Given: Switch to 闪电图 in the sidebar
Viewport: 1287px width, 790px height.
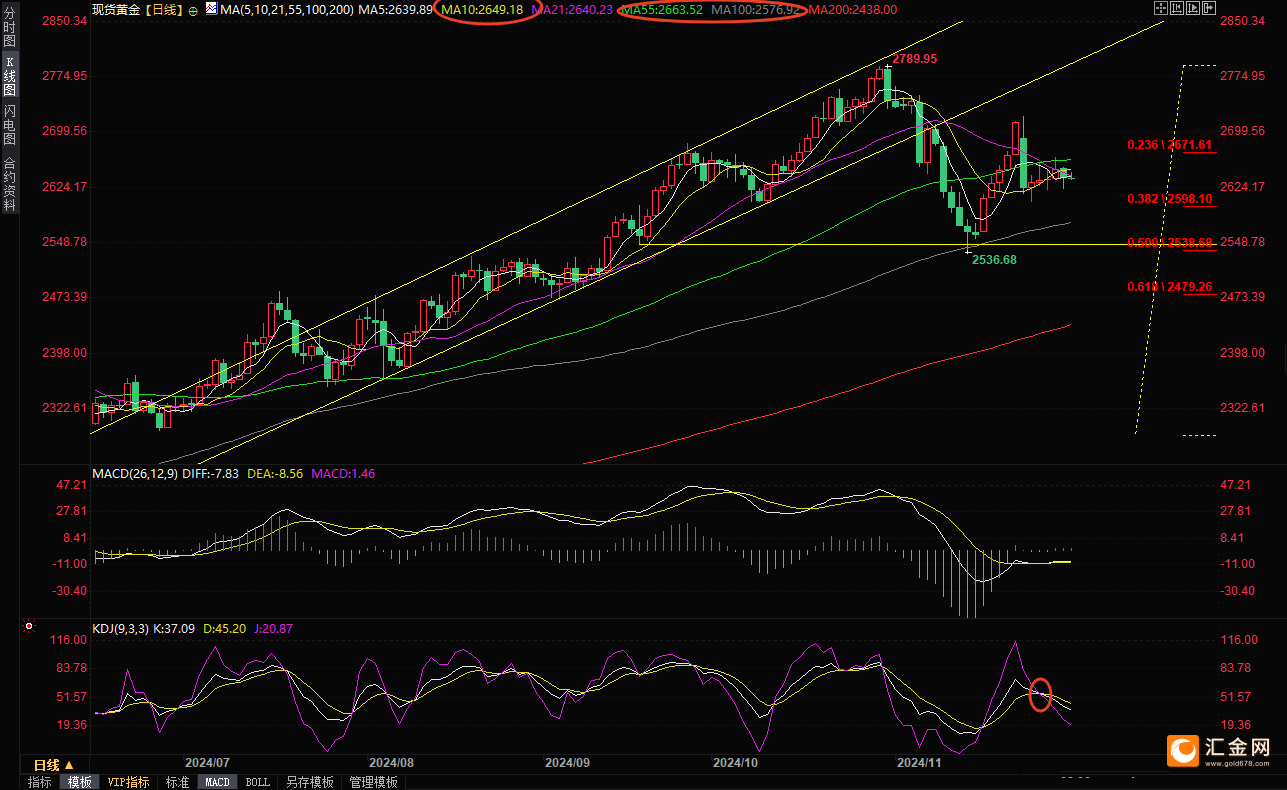Looking at the screenshot, I should click(x=10, y=124).
